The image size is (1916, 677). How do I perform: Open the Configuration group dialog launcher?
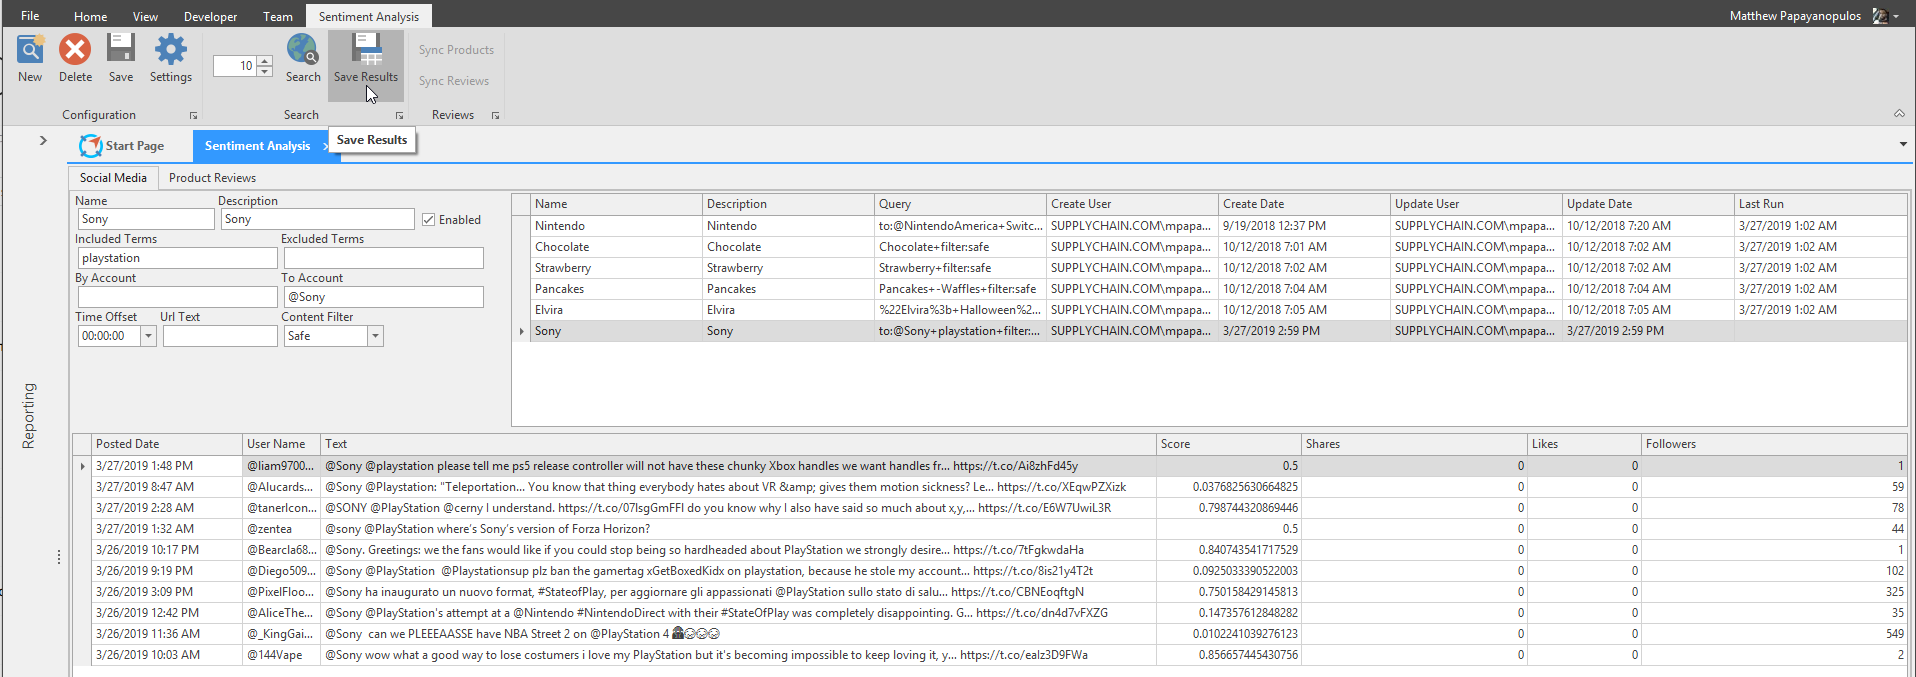pyautogui.click(x=193, y=116)
